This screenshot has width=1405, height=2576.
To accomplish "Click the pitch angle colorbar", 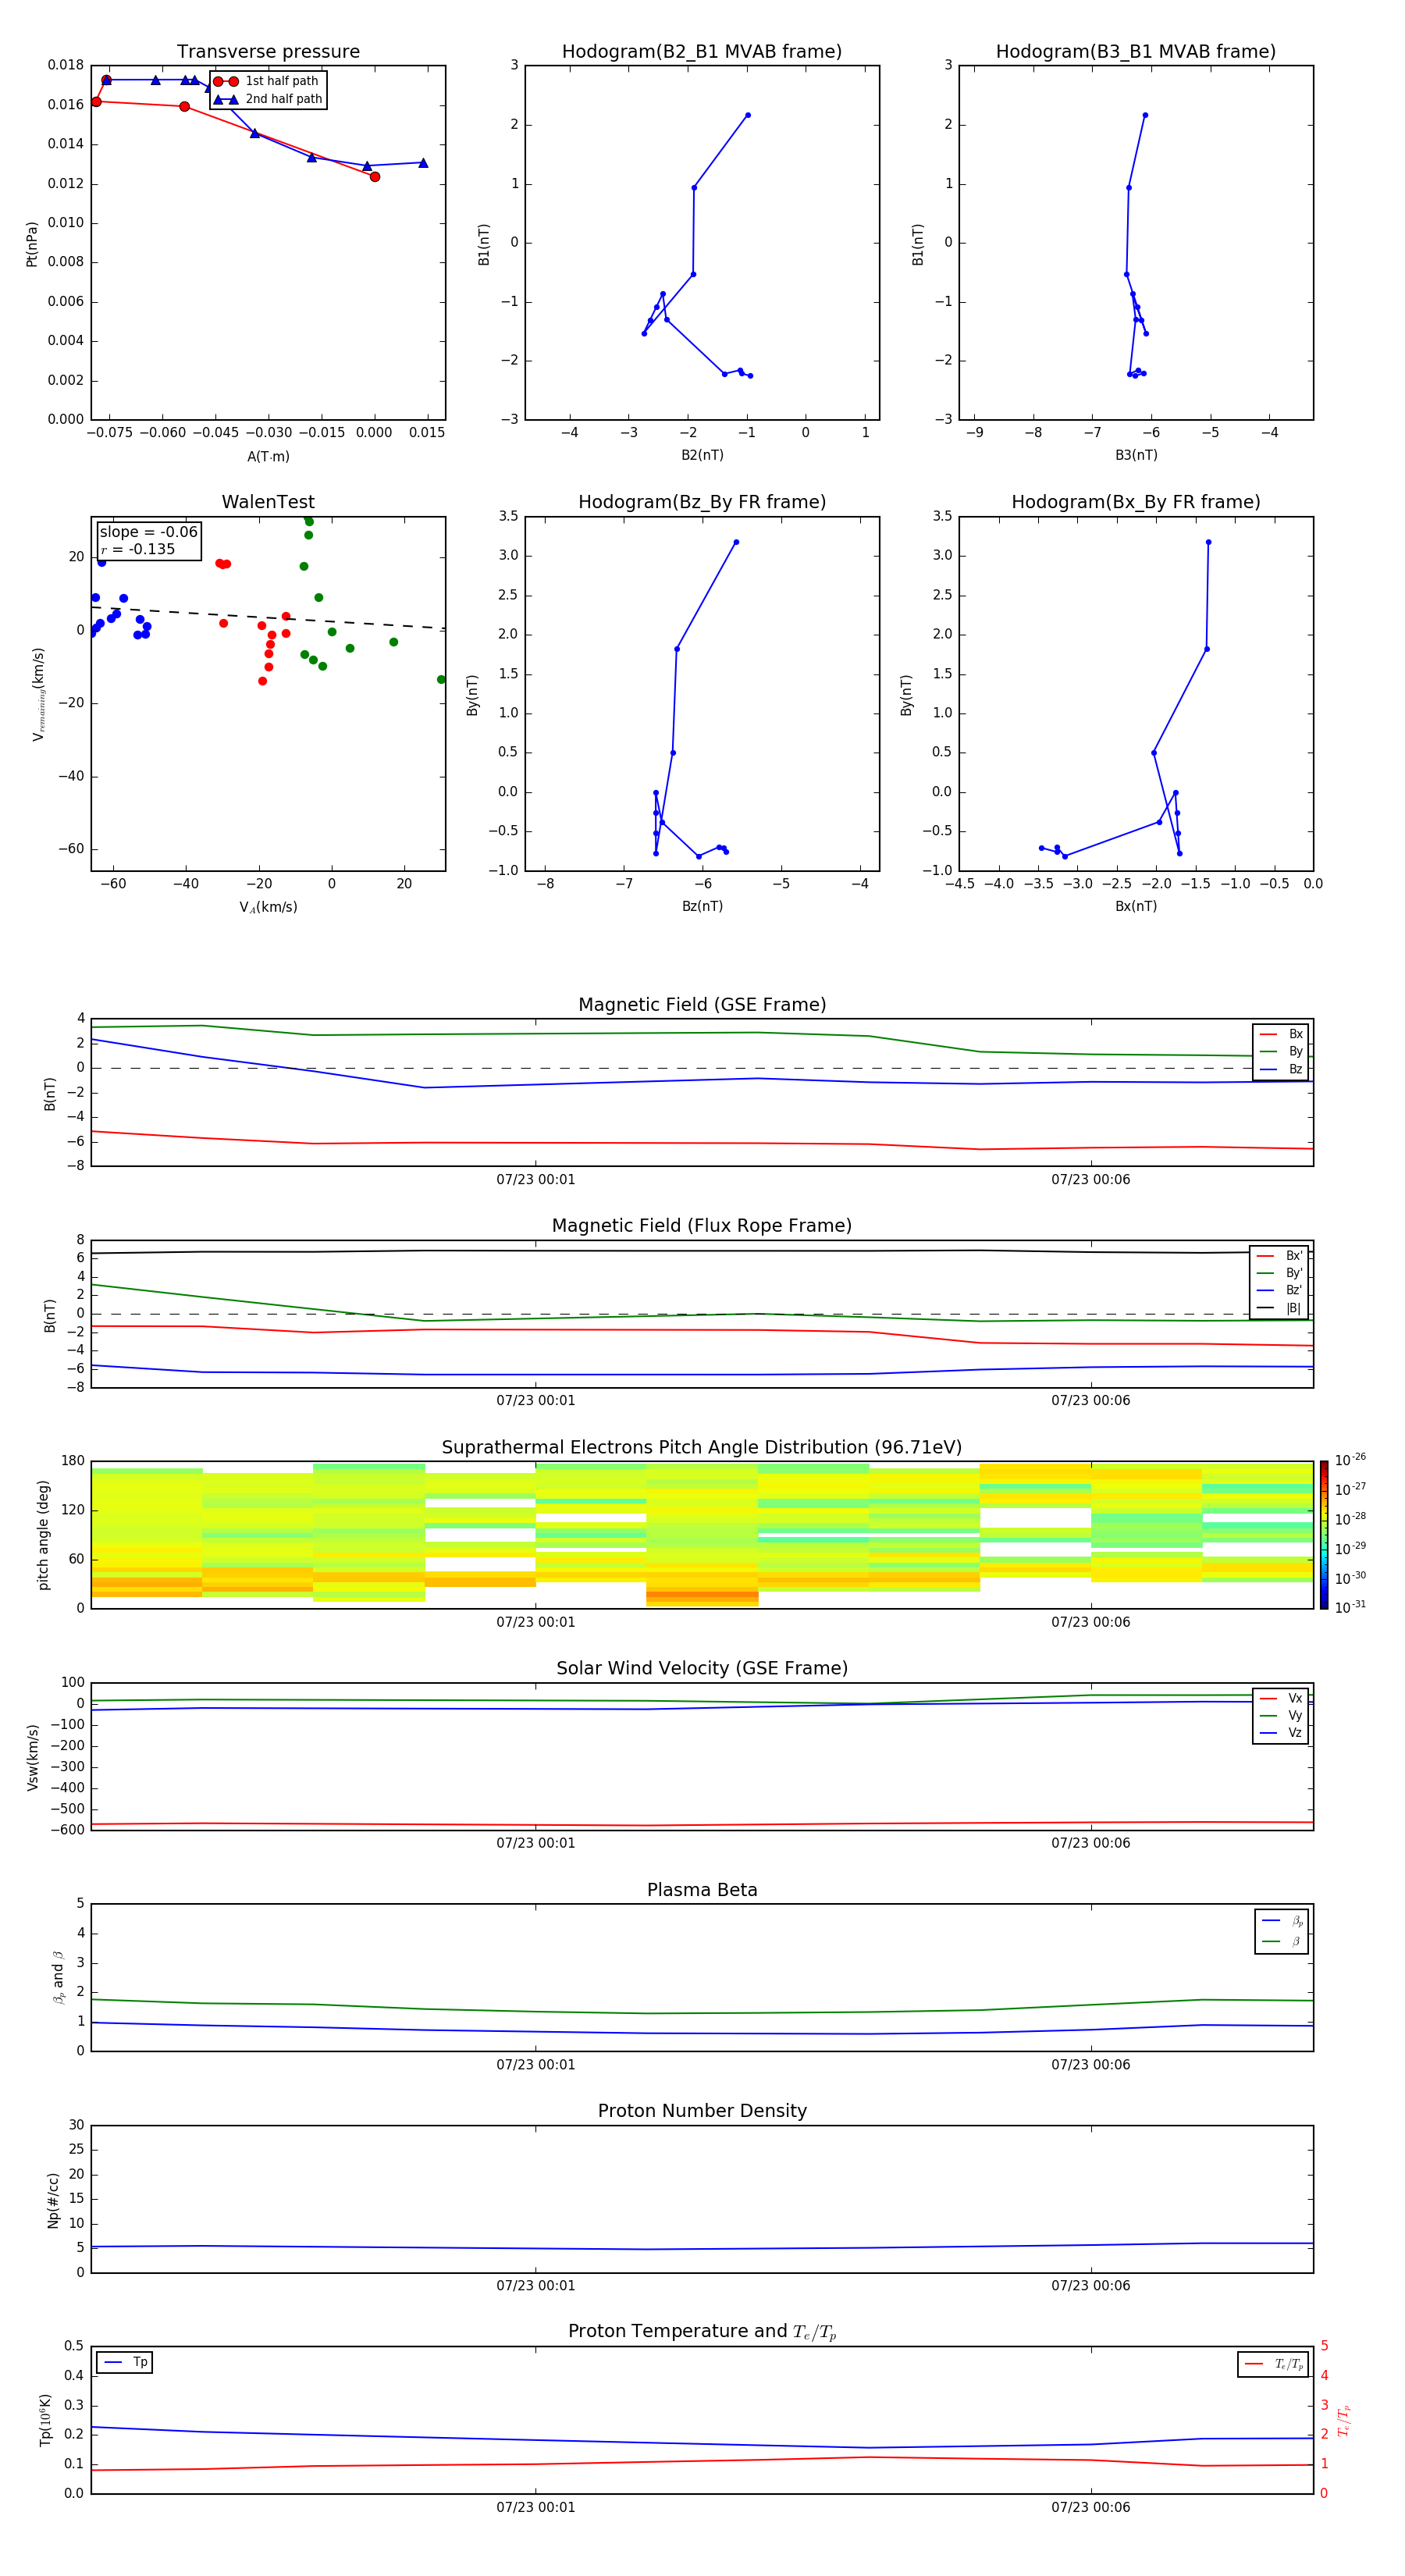I will pos(1324,1535).
